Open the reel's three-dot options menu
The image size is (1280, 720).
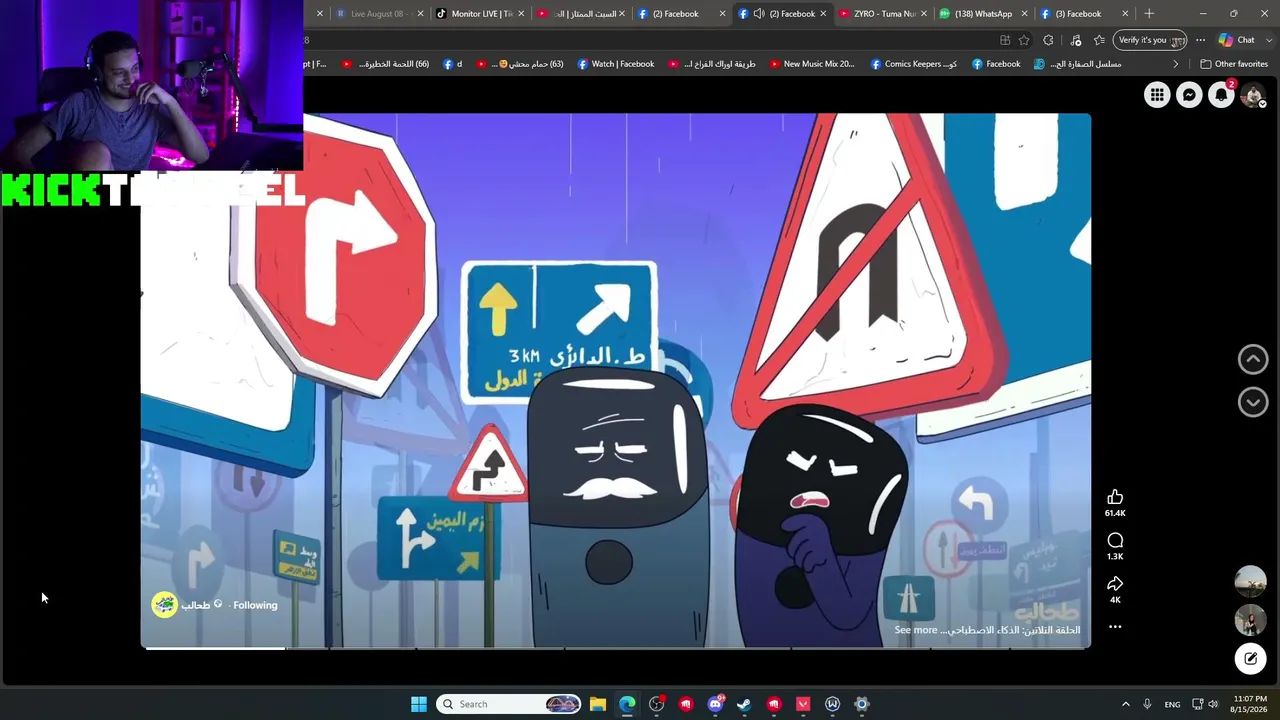(x=1115, y=627)
